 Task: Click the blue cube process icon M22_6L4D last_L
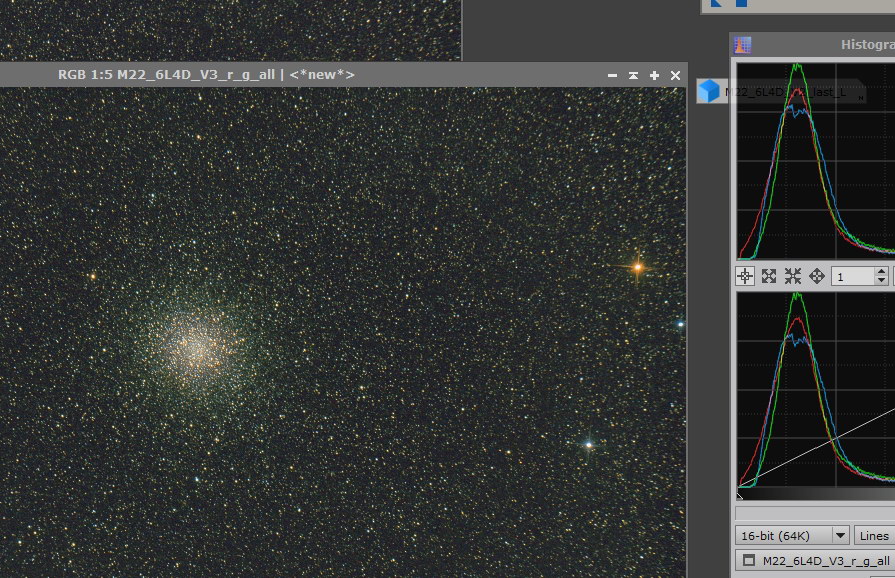pos(709,91)
